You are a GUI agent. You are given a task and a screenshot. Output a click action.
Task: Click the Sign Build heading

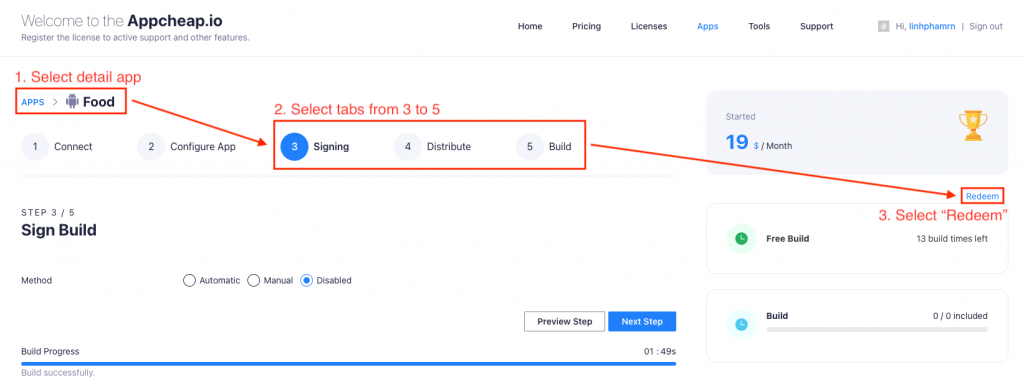click(59, 230)
